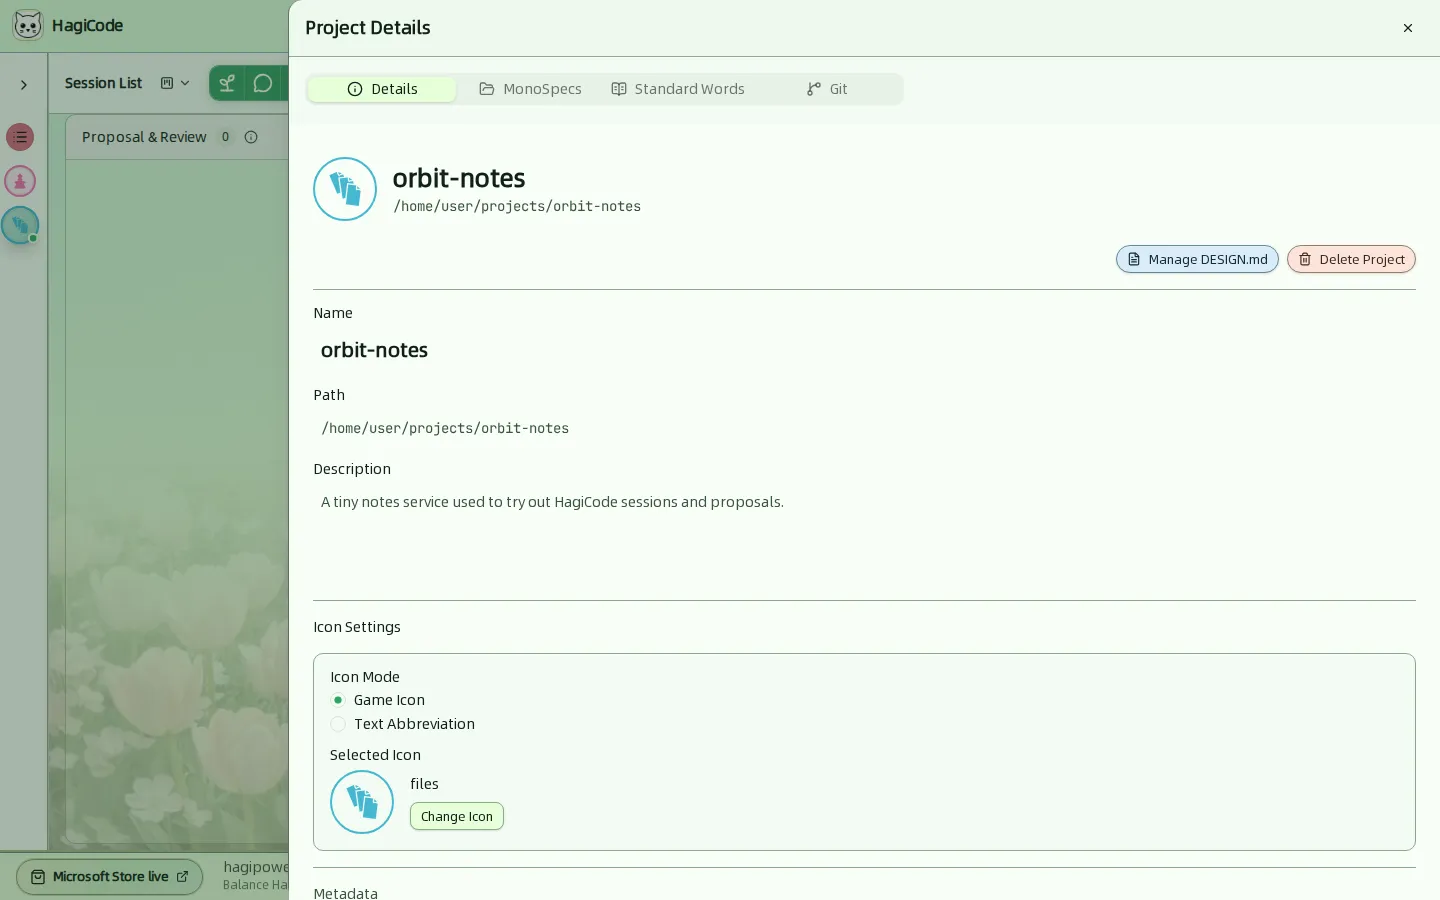Click the 'Session List' heading
Viewport: 1440px width, 900px height.
tap(104, 83)
